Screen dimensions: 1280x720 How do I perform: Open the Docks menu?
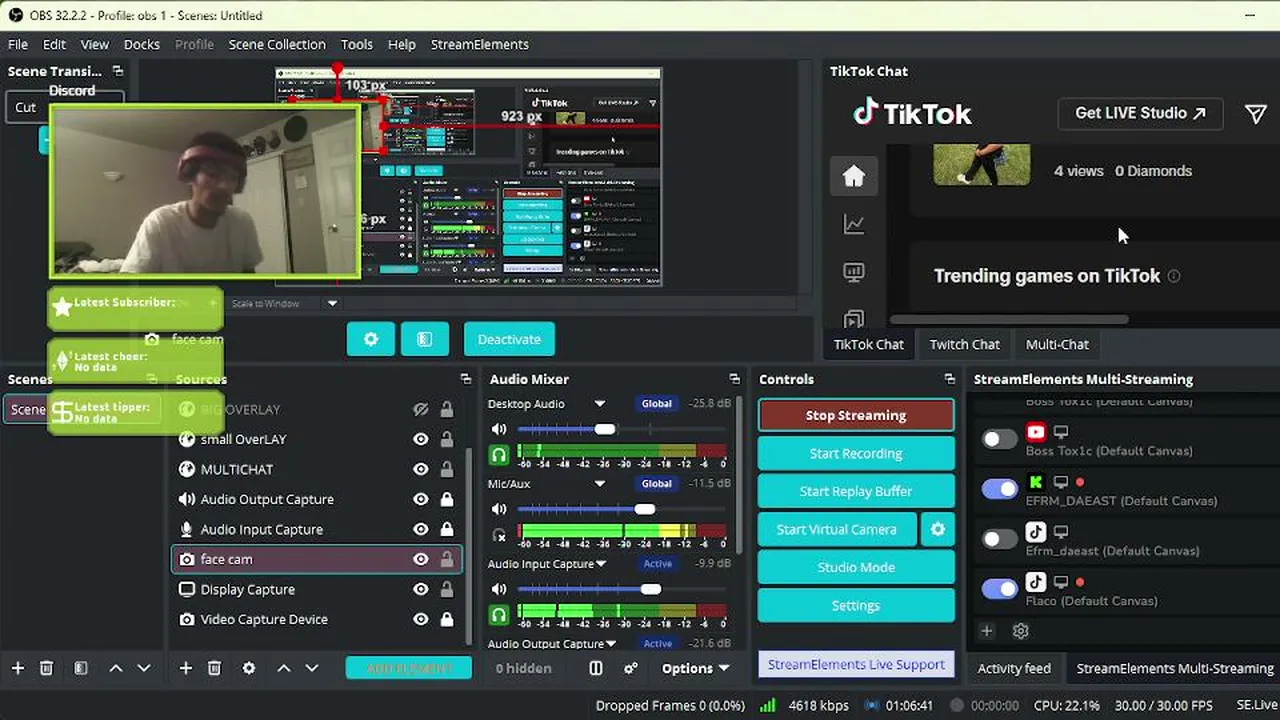142,44
